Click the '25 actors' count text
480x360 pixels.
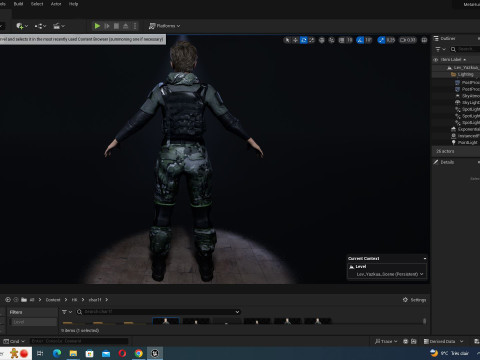tap(445, 151)
